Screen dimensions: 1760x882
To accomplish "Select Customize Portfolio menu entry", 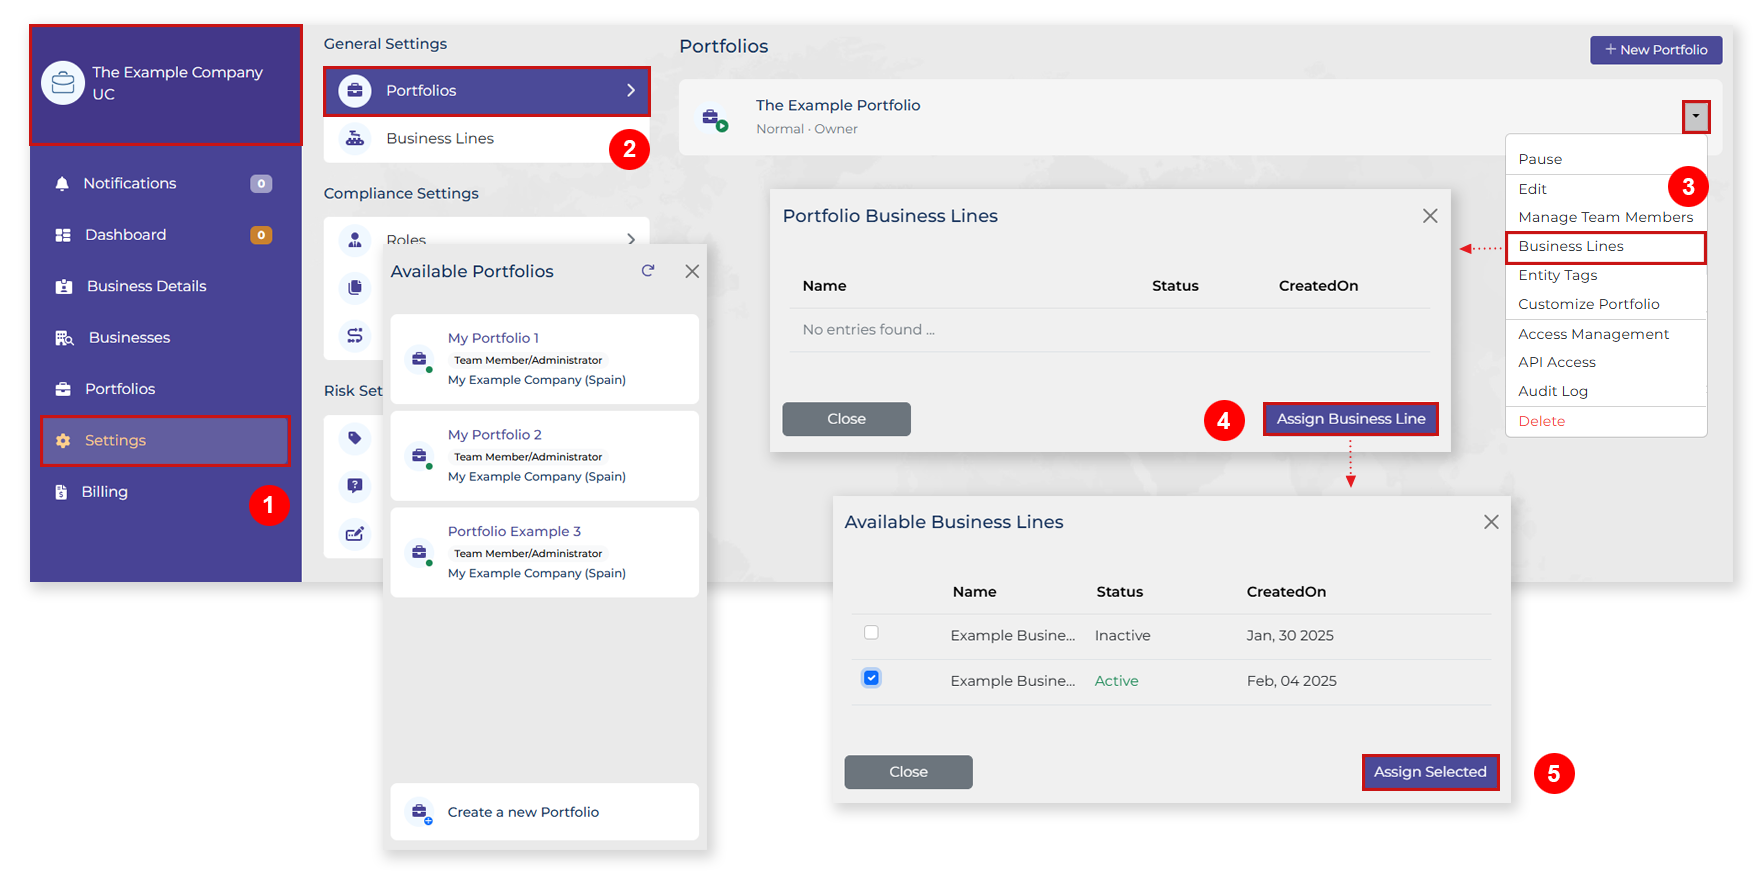I will [x=1589, y=305].
